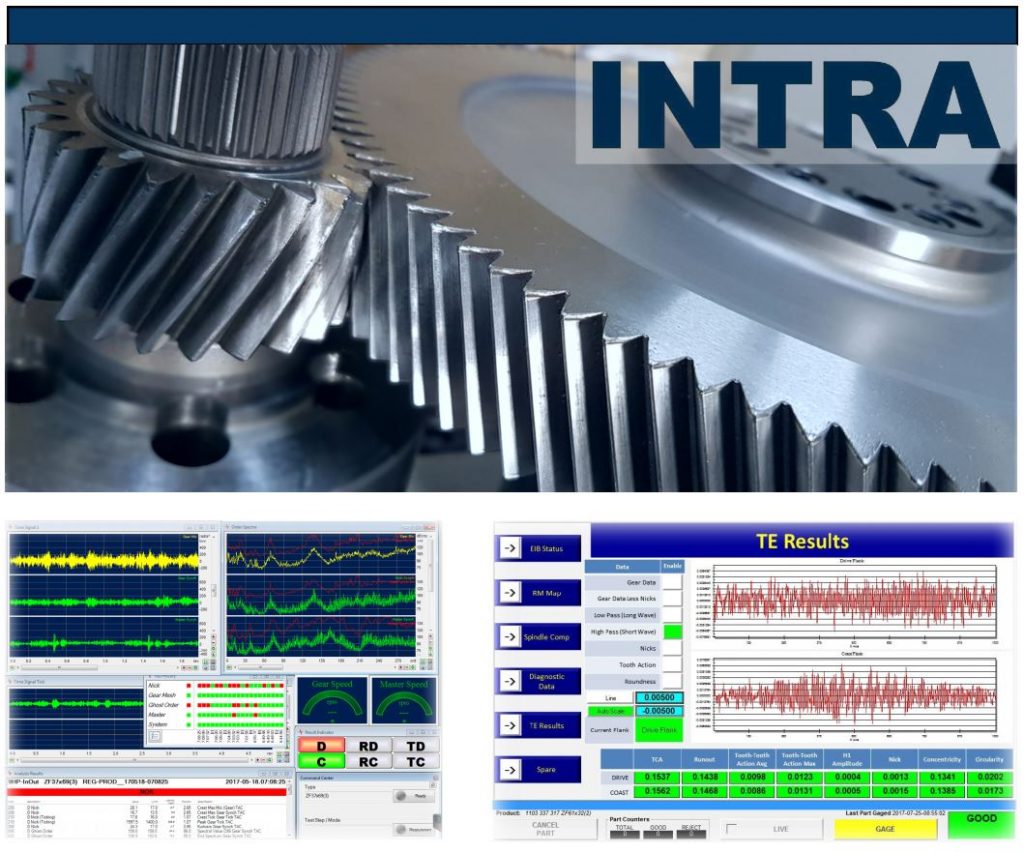Click the red D result button
The image size is (1024, 853).
pyautogui.click(x=321, y=746)
